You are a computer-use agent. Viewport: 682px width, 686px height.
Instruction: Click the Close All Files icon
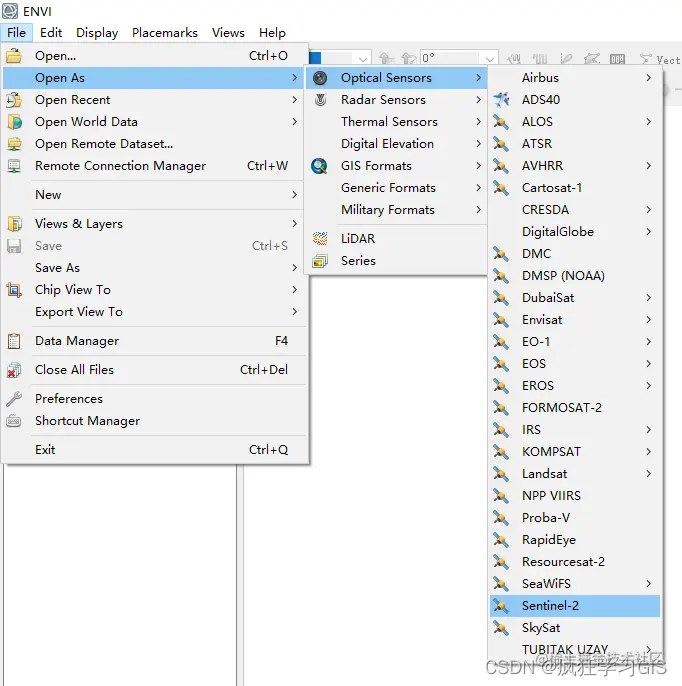(x=14, y=370)
